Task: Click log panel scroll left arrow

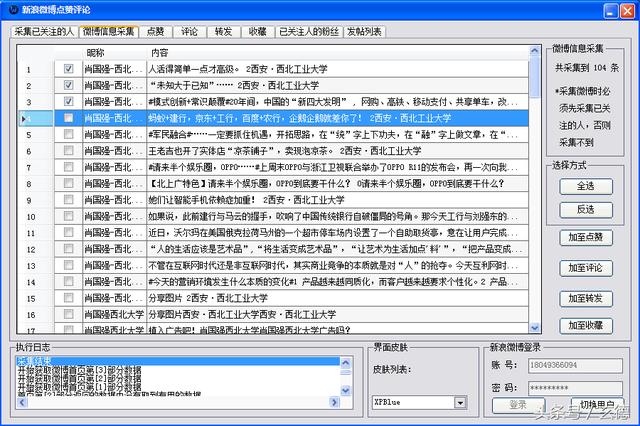Action: [x=22, y=402]
